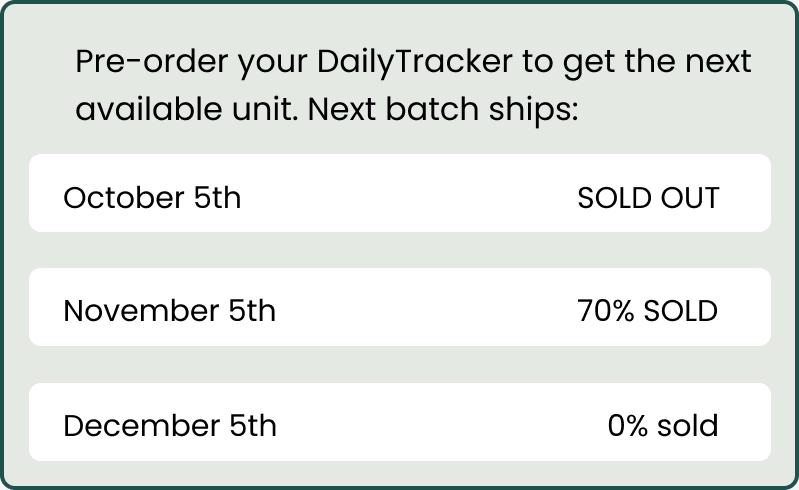Click the "November 5th" date text

(x=169, y=311)
